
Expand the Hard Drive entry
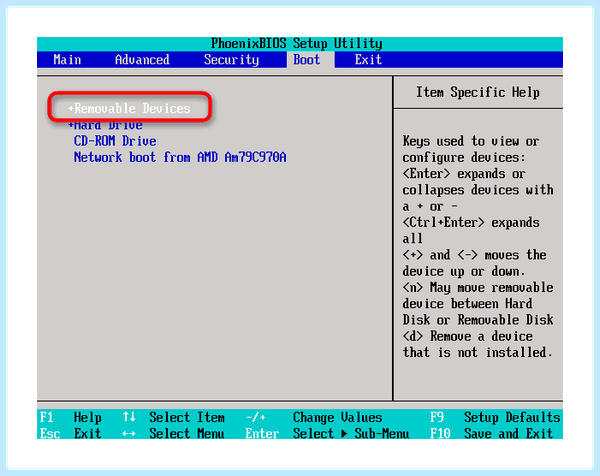(105, 125)
